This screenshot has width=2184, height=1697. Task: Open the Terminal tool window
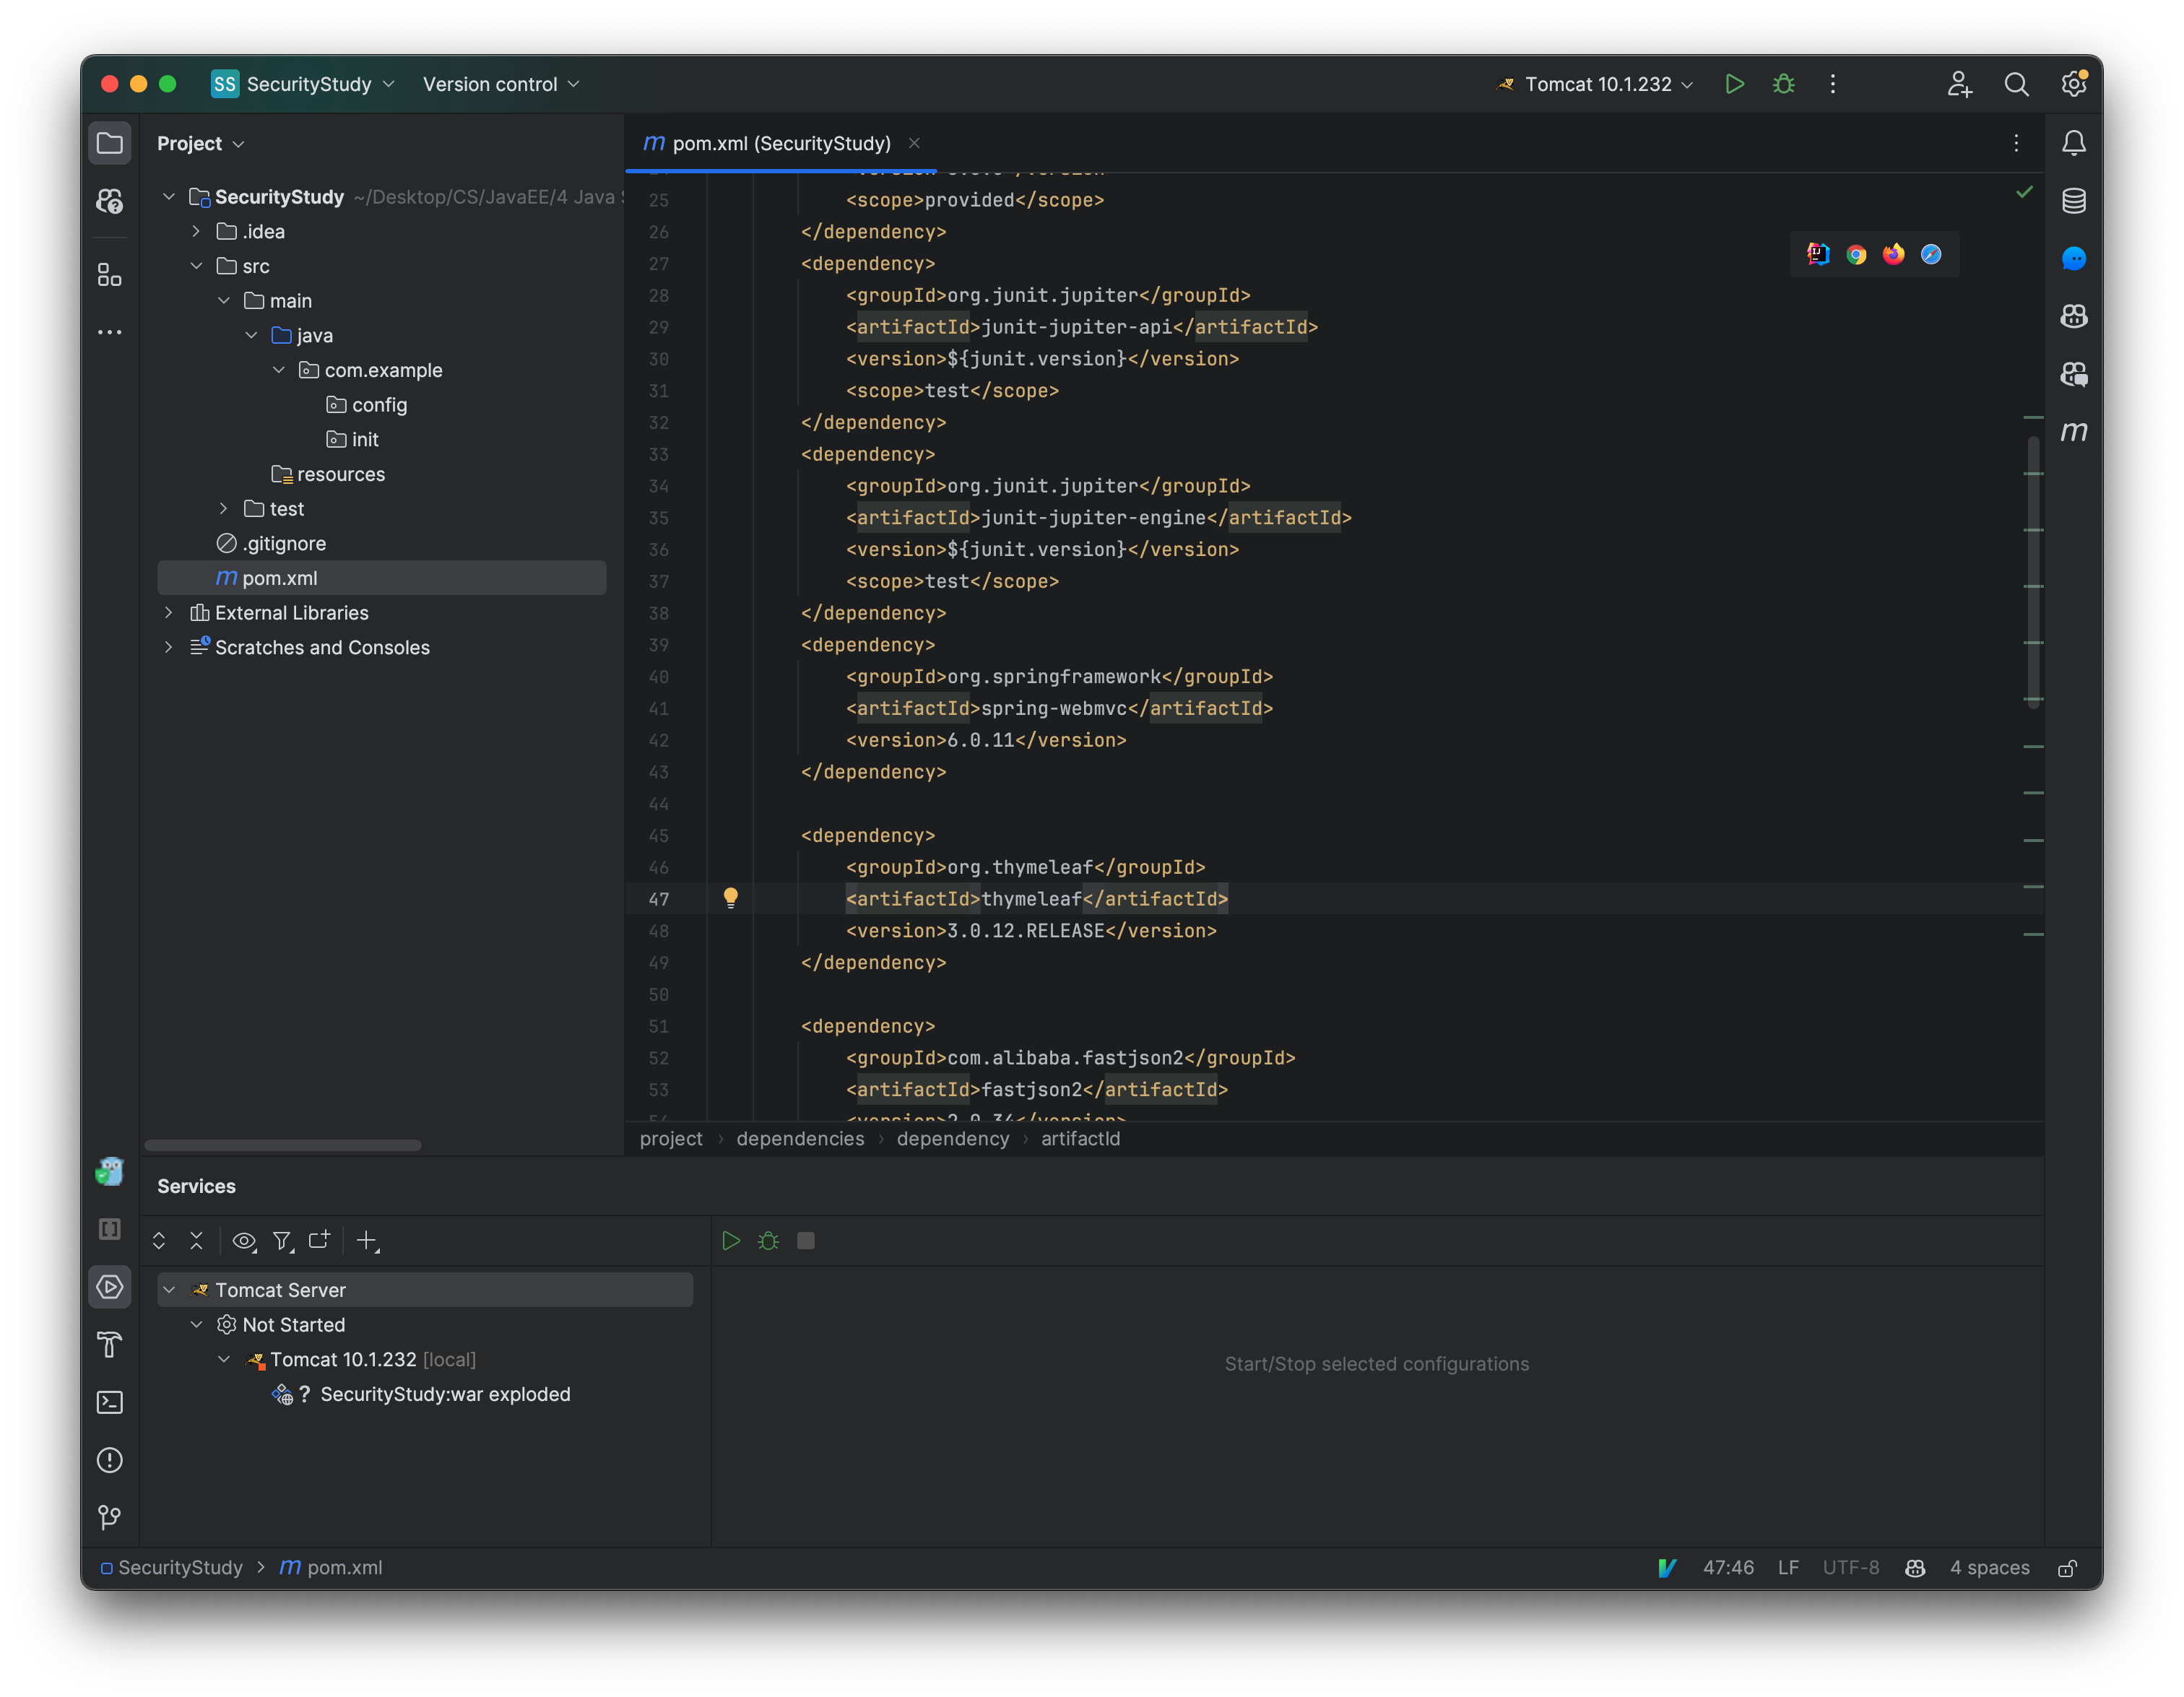[x=110, y=1402]
